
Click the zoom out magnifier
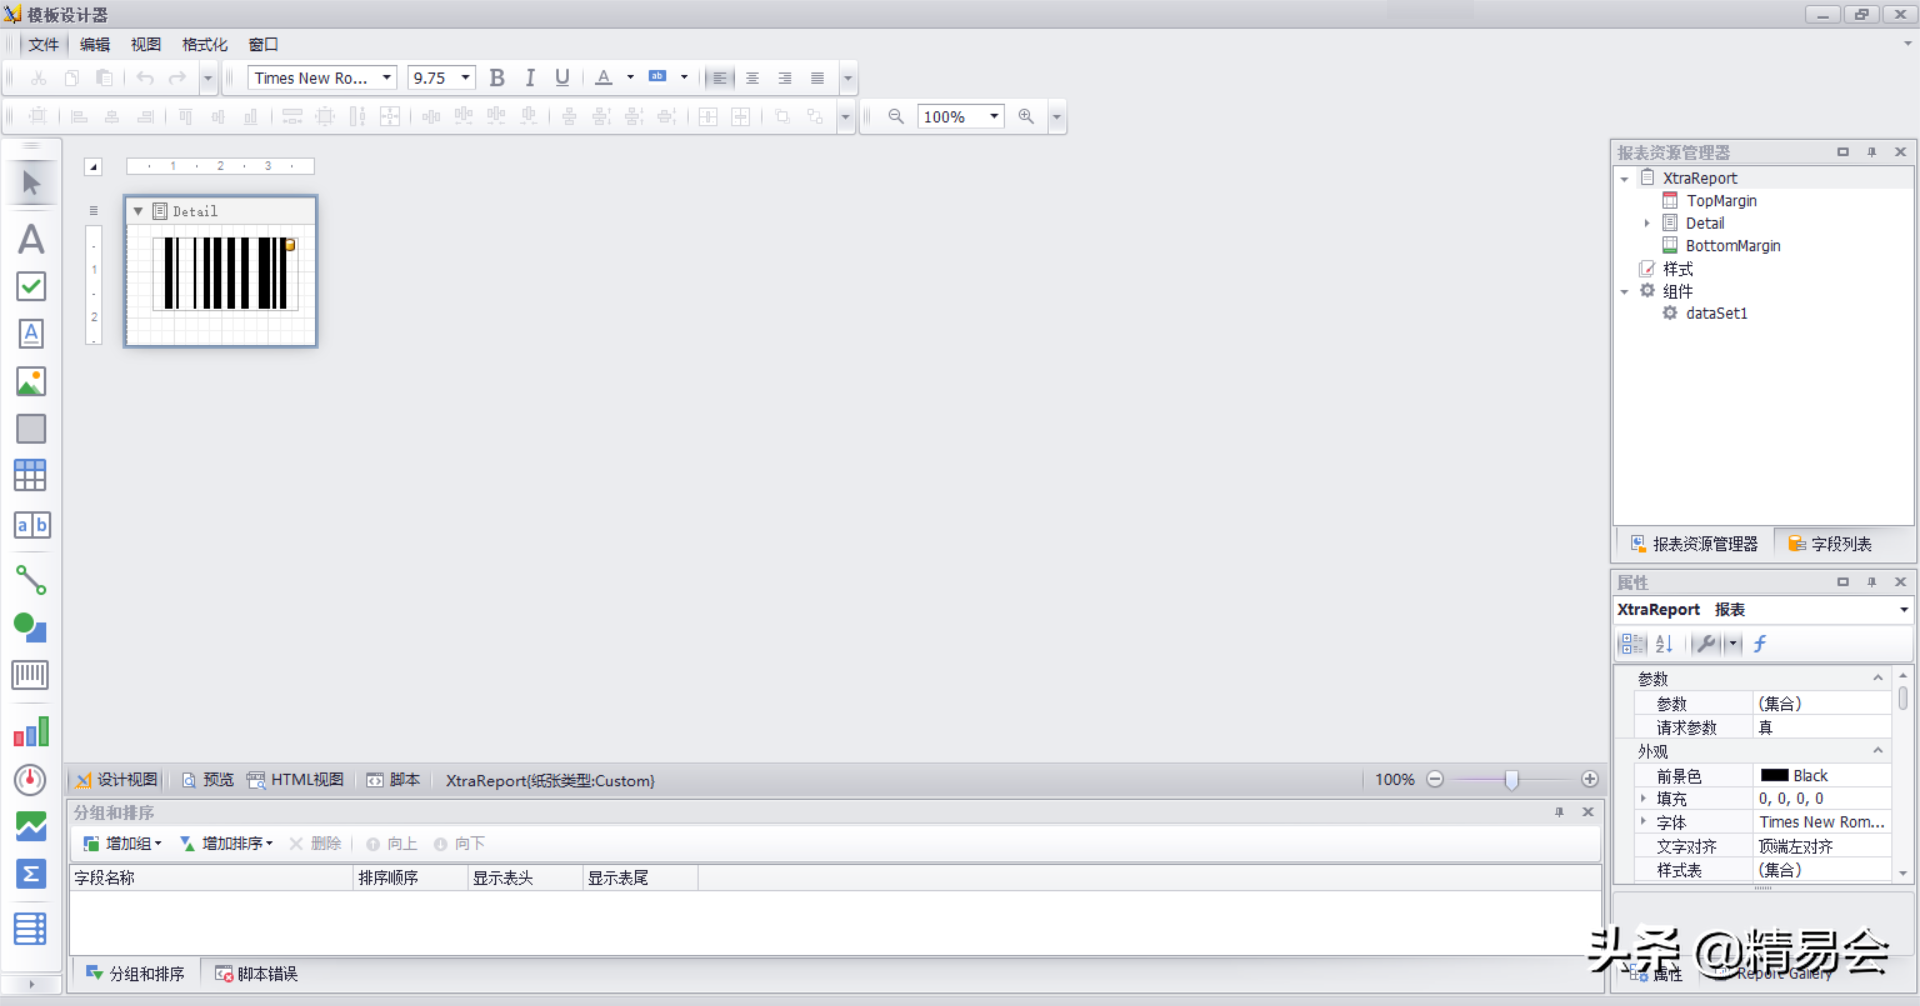(x=896, y=117)
